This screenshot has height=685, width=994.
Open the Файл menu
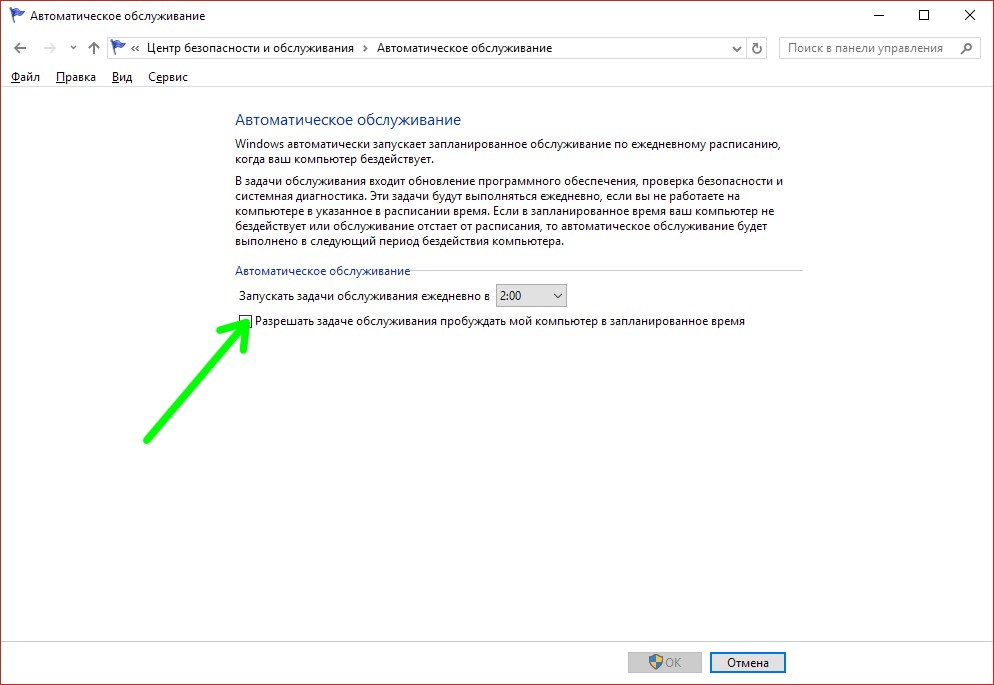pos(25,77)
